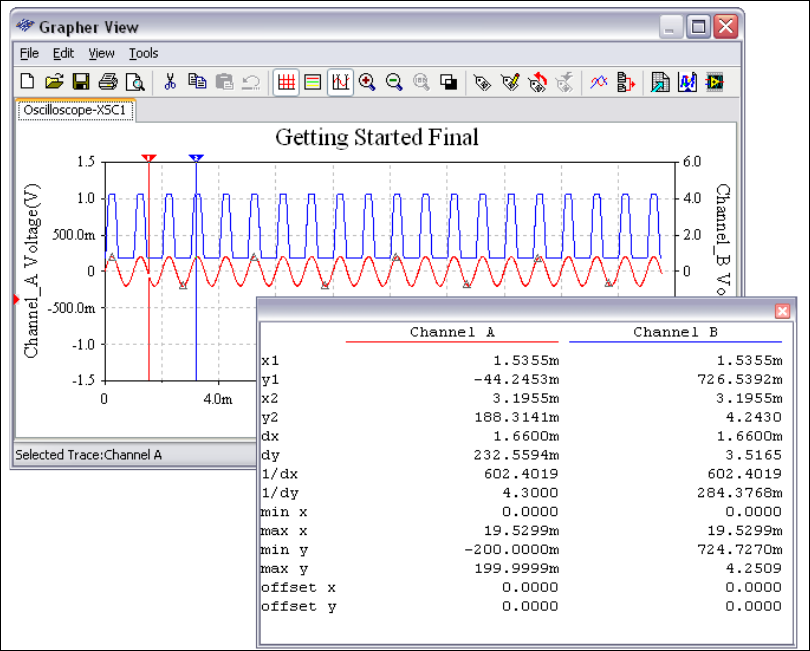Toggle the grid display button

[x=286, y=82]
